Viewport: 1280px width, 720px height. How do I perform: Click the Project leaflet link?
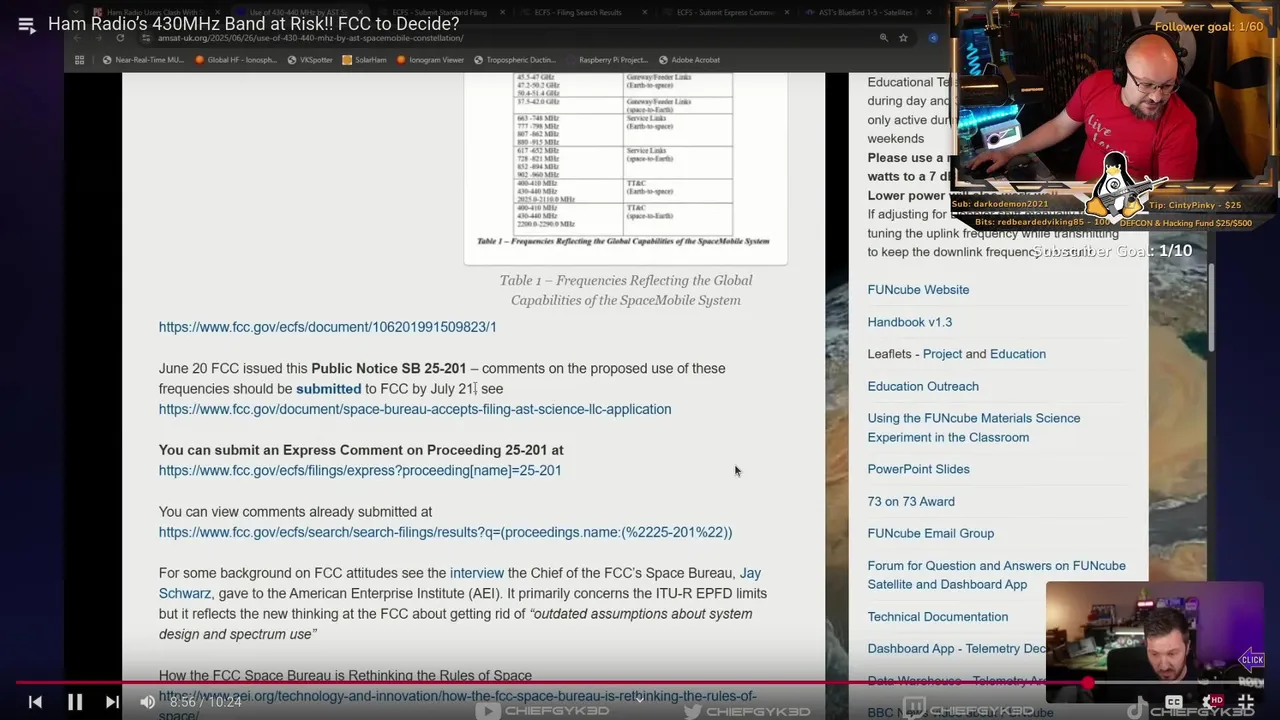tap(942, 354)
